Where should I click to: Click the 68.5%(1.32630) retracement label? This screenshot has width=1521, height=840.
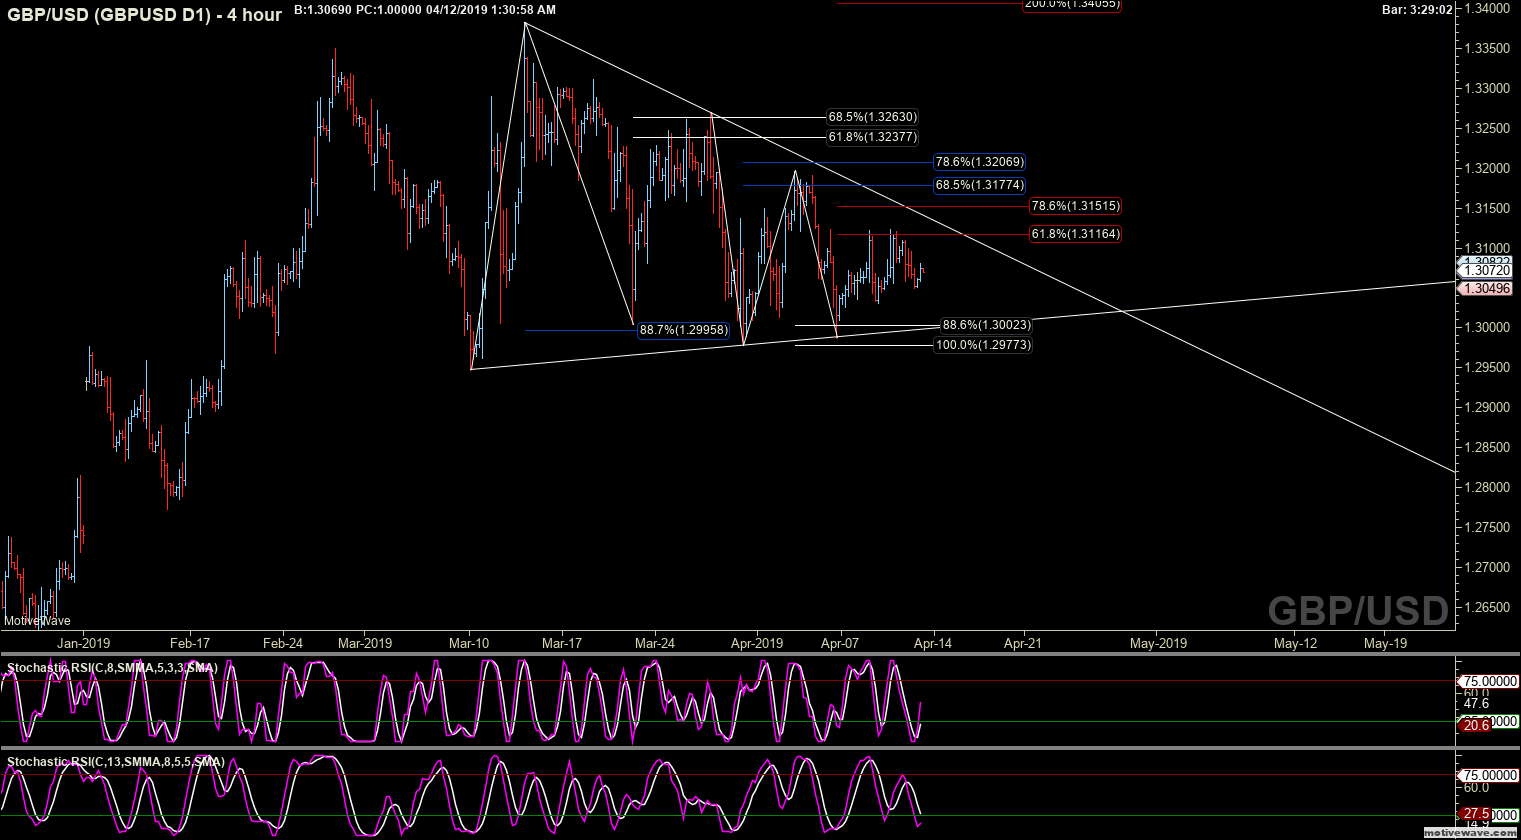(x=872, y=117)
